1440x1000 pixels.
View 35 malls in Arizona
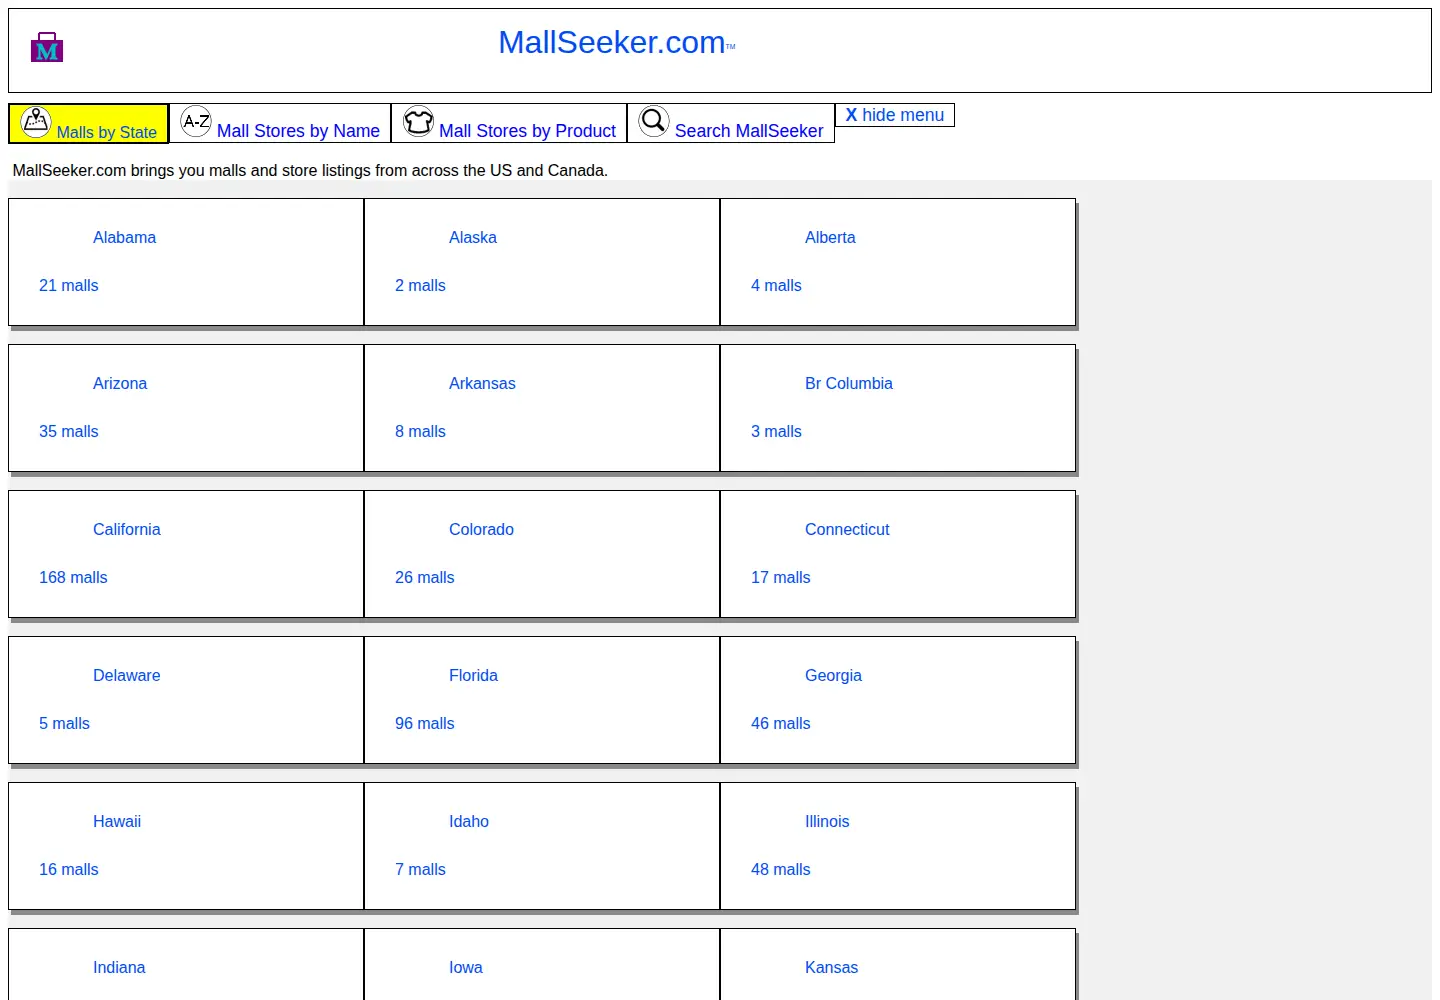coord(69,431)
